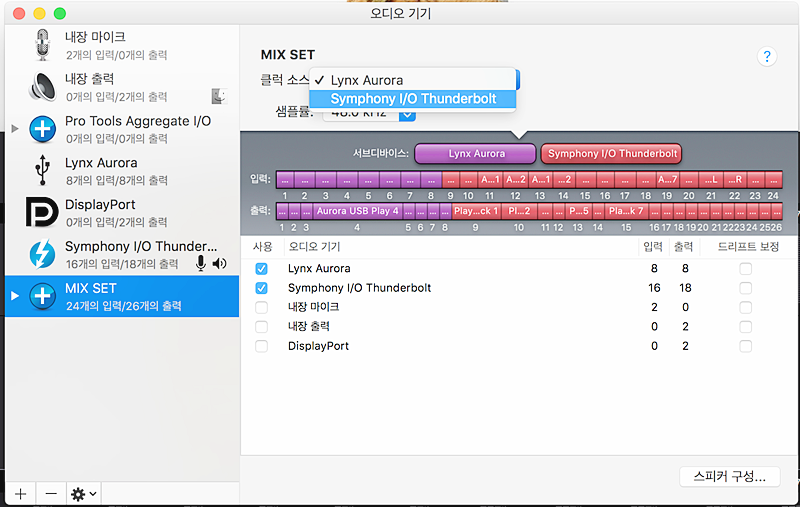The image size is (800, 507).
Task: Open the gear action menu
Action: click(84, 494)
